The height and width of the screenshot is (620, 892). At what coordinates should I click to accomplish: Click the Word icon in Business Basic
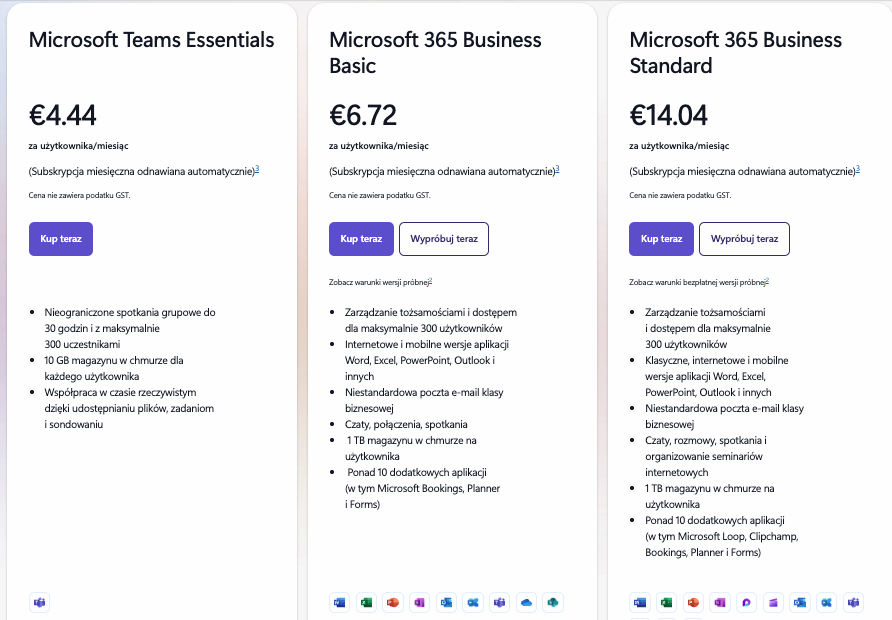[x=340, y=602]
